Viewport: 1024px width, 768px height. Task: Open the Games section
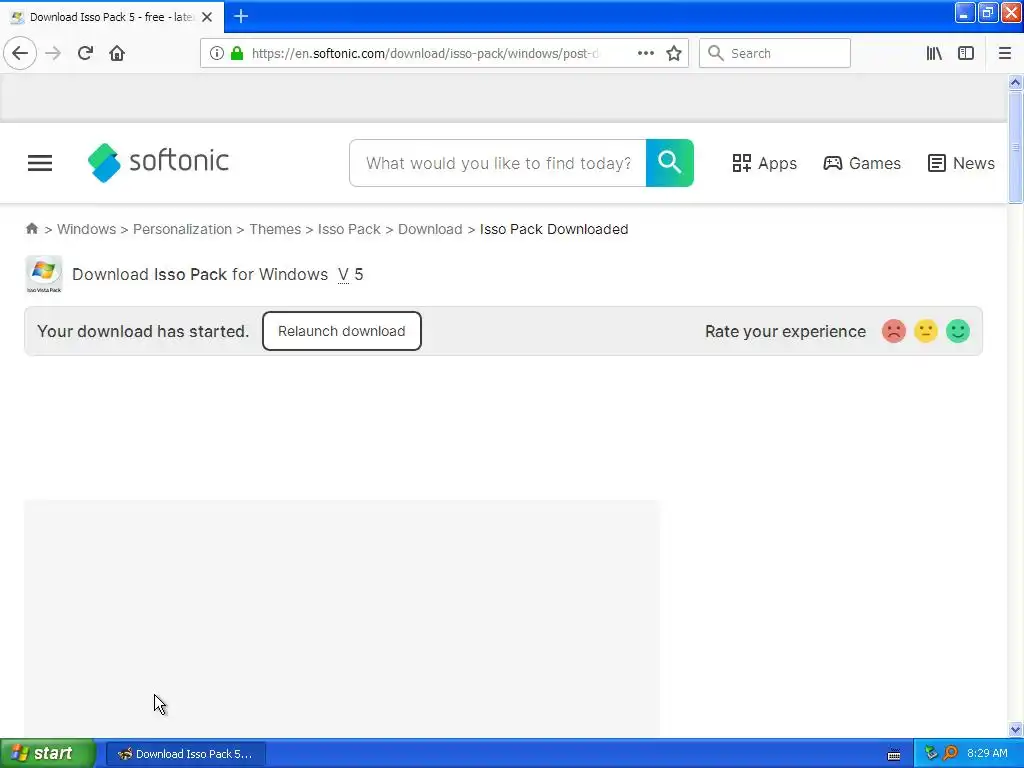pyautogui.click(x=861, y=163)
